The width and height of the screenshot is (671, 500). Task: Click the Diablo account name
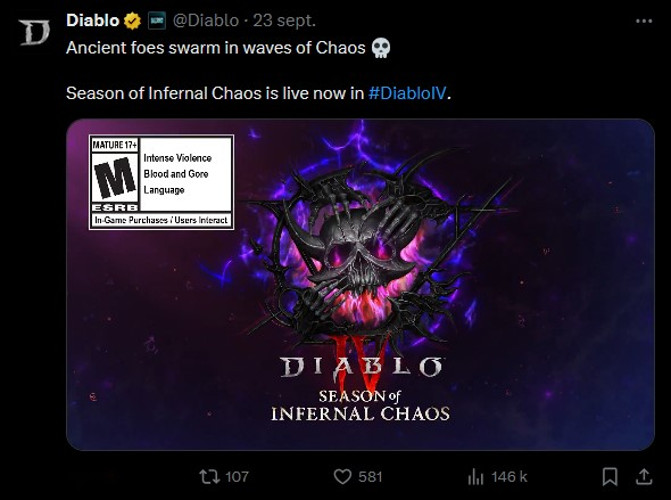tap(92, 20)
